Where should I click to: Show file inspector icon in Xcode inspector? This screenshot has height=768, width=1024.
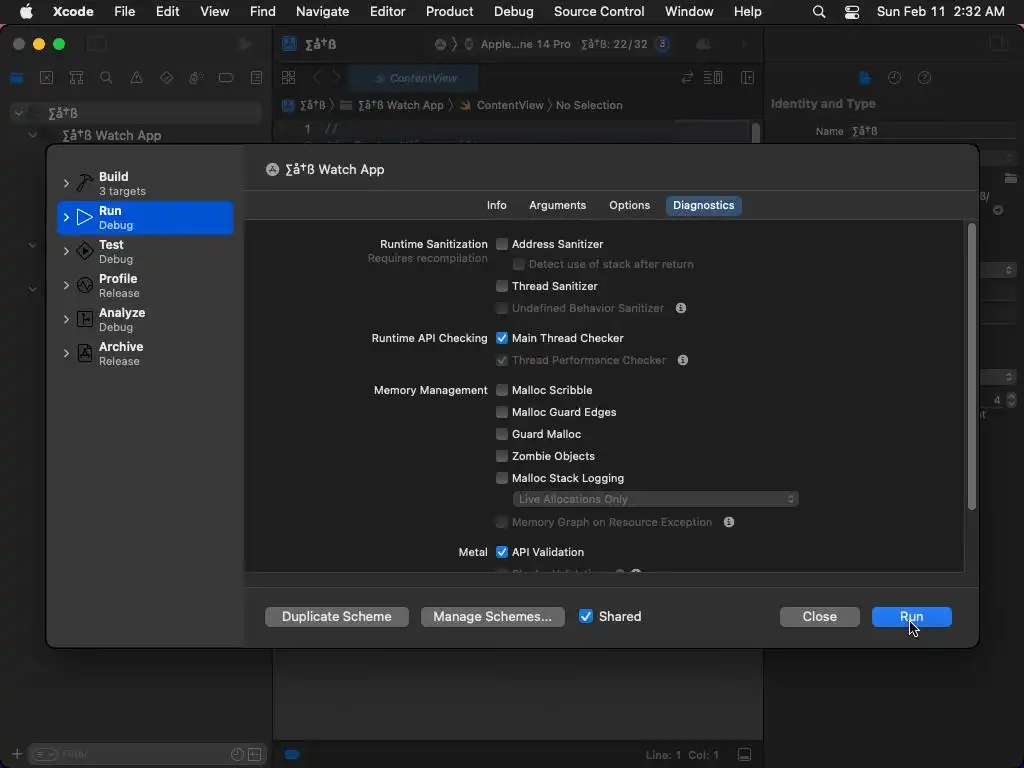865,78
